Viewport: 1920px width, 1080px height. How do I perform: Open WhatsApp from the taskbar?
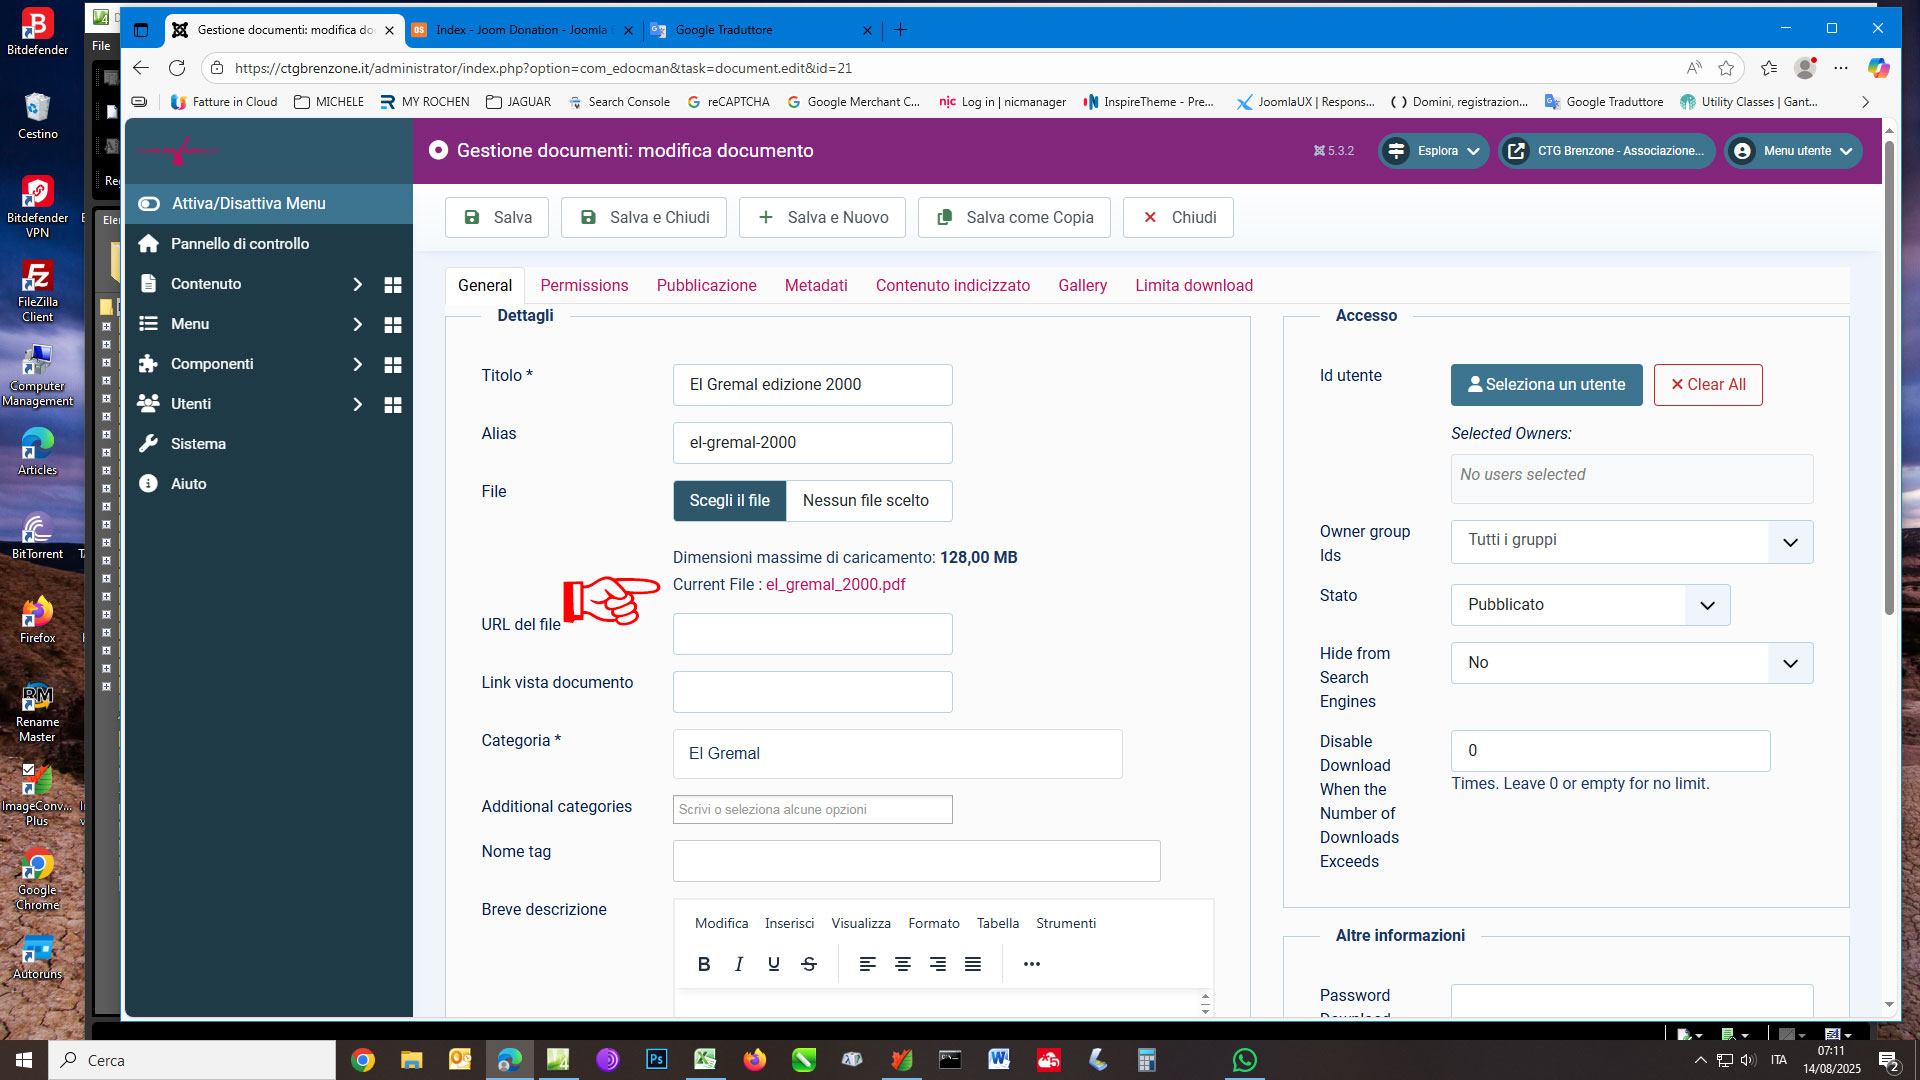click(x=1245, y=1060)
